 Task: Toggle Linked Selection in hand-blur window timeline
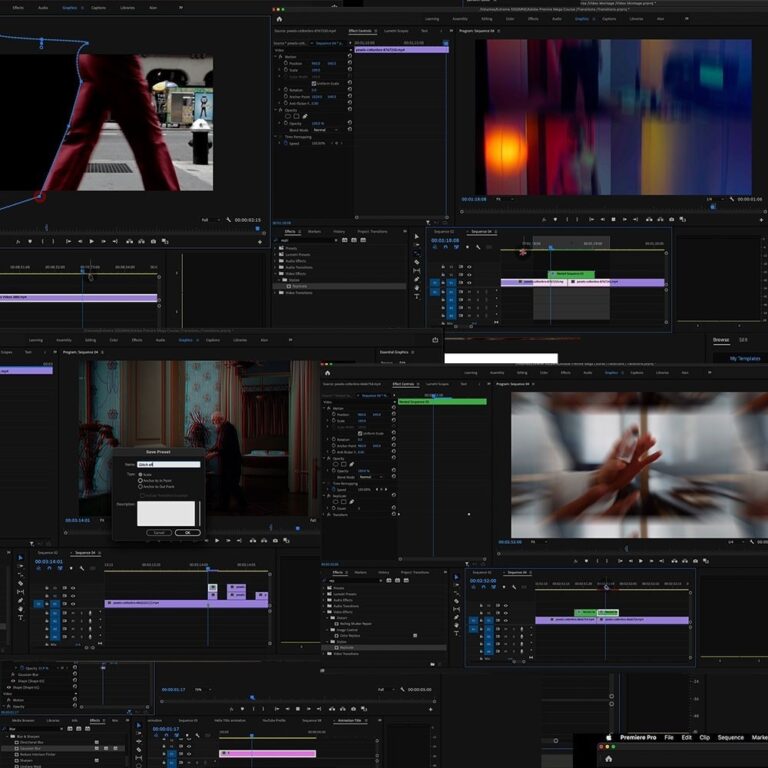click(x=494, y=587)
